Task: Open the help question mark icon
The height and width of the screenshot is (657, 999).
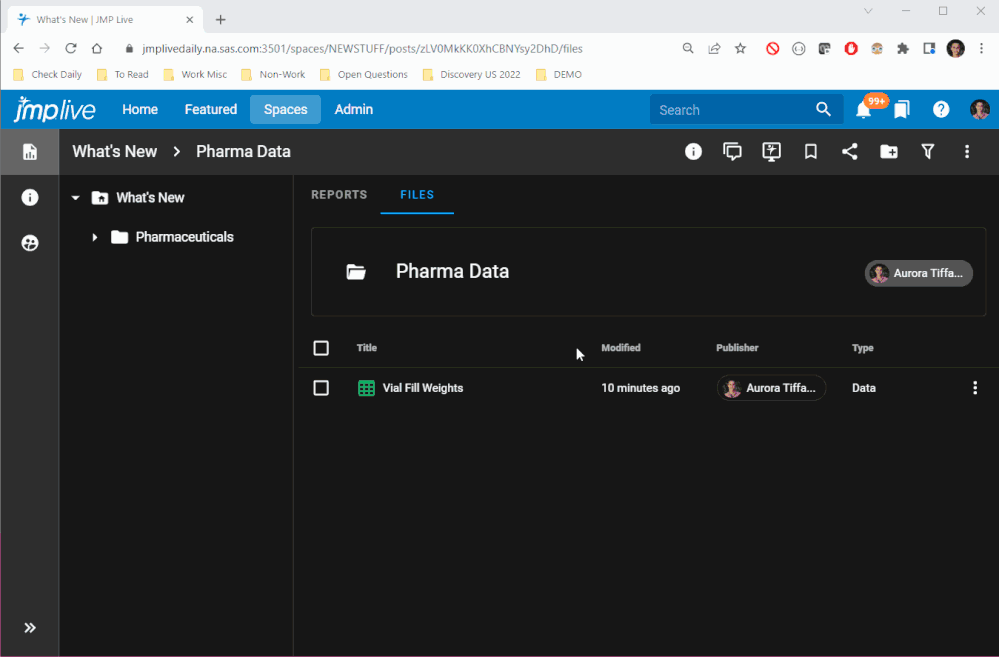Action: click(941, 110)
